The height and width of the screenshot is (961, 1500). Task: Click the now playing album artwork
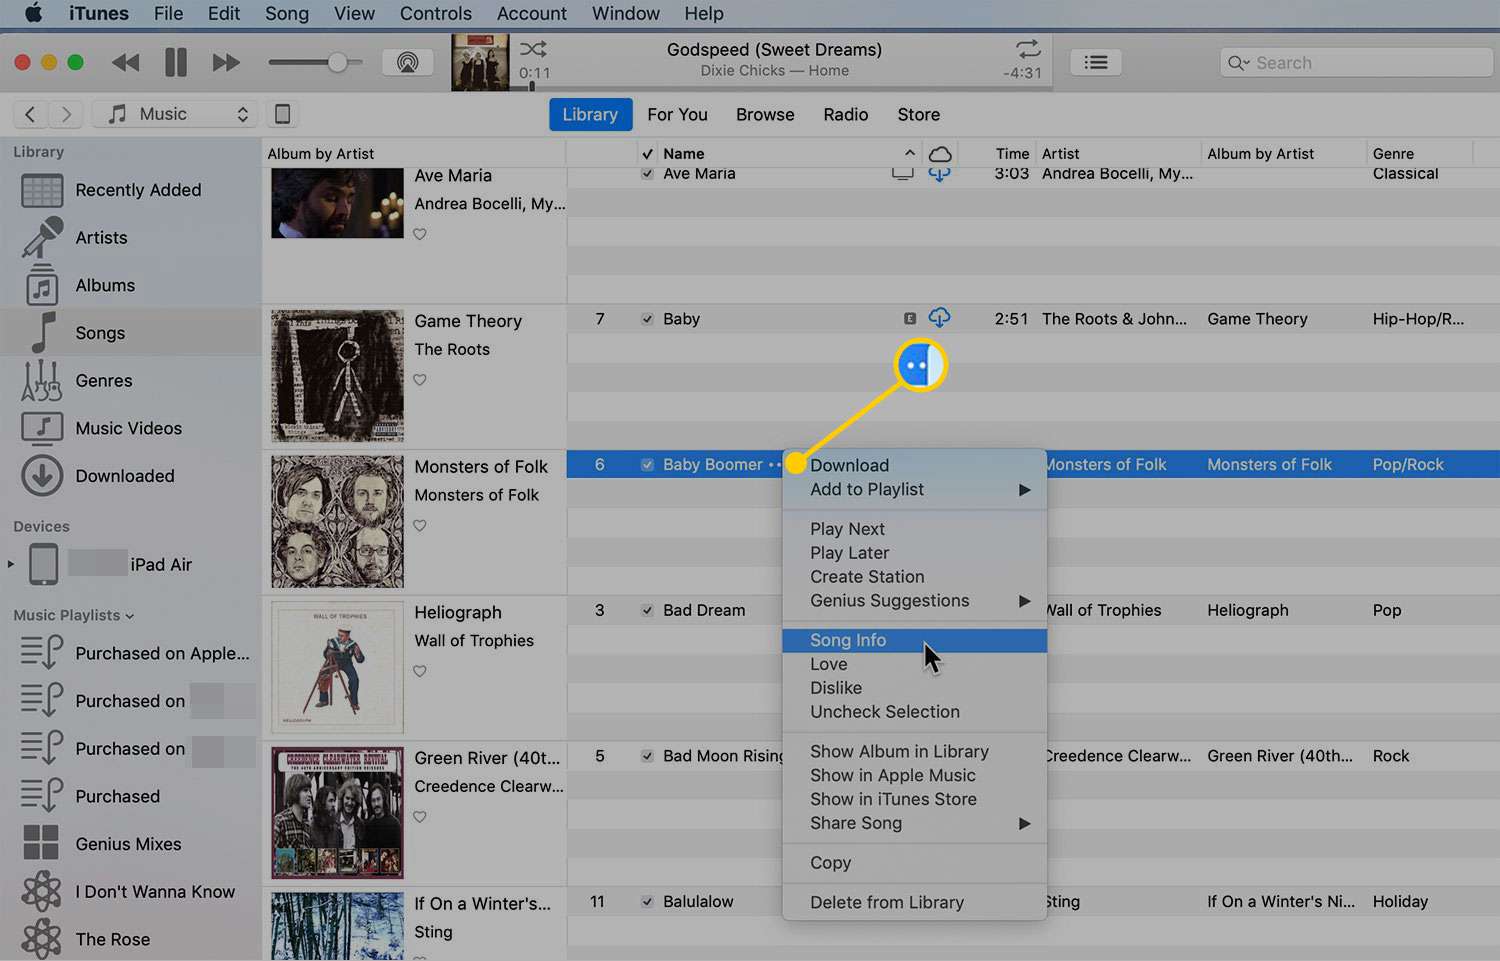(481, 62)
